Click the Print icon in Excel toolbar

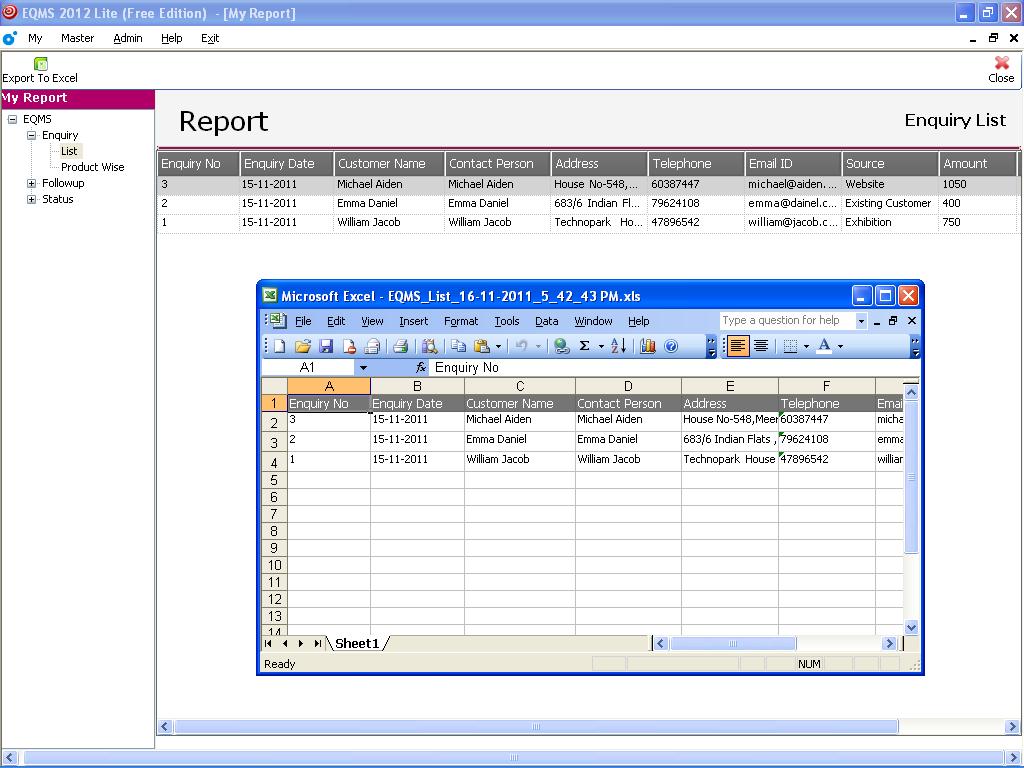(x=400, y=346)
